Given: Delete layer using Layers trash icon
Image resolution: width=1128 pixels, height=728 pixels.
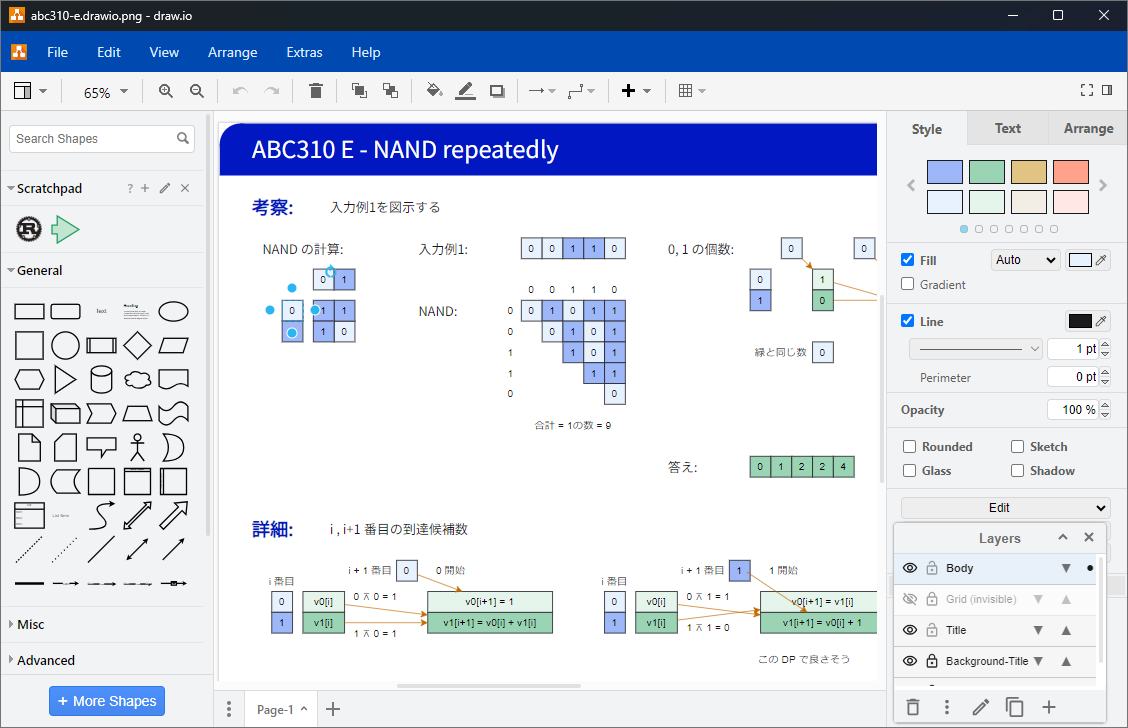Looking at the screenshot, I should click(913, 707).
